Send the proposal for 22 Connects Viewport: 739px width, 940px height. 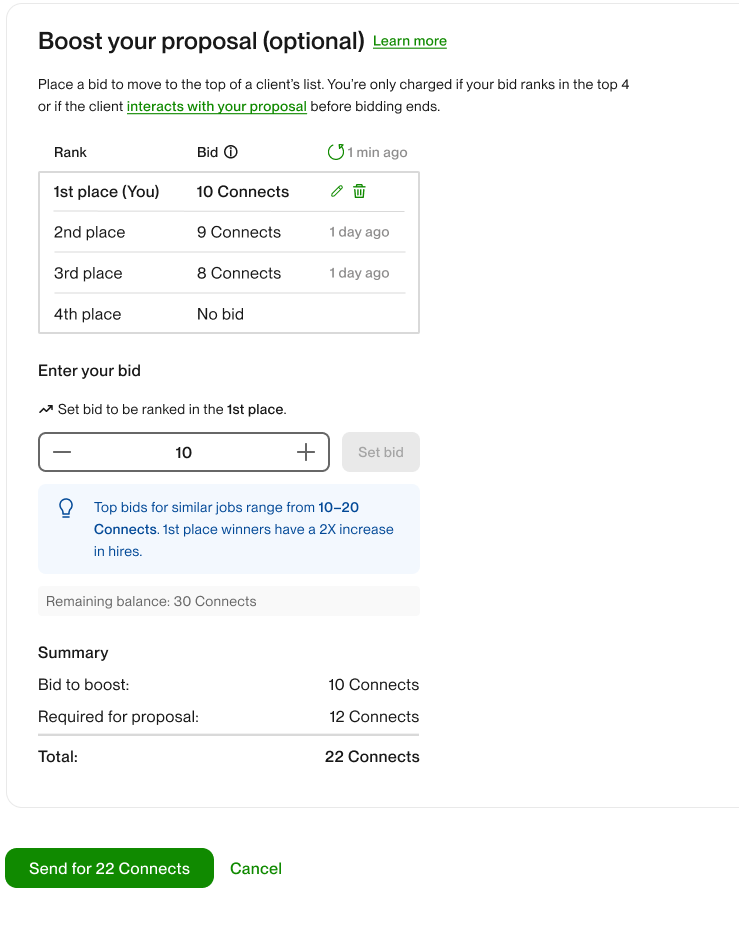click(x=109, y=868)
